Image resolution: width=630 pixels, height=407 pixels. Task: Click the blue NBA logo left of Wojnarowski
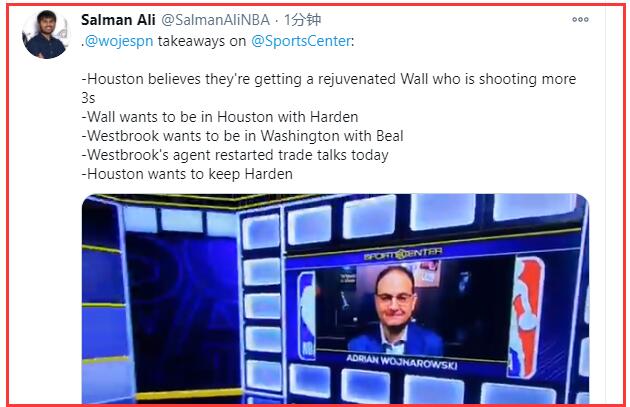click(307, 315)
